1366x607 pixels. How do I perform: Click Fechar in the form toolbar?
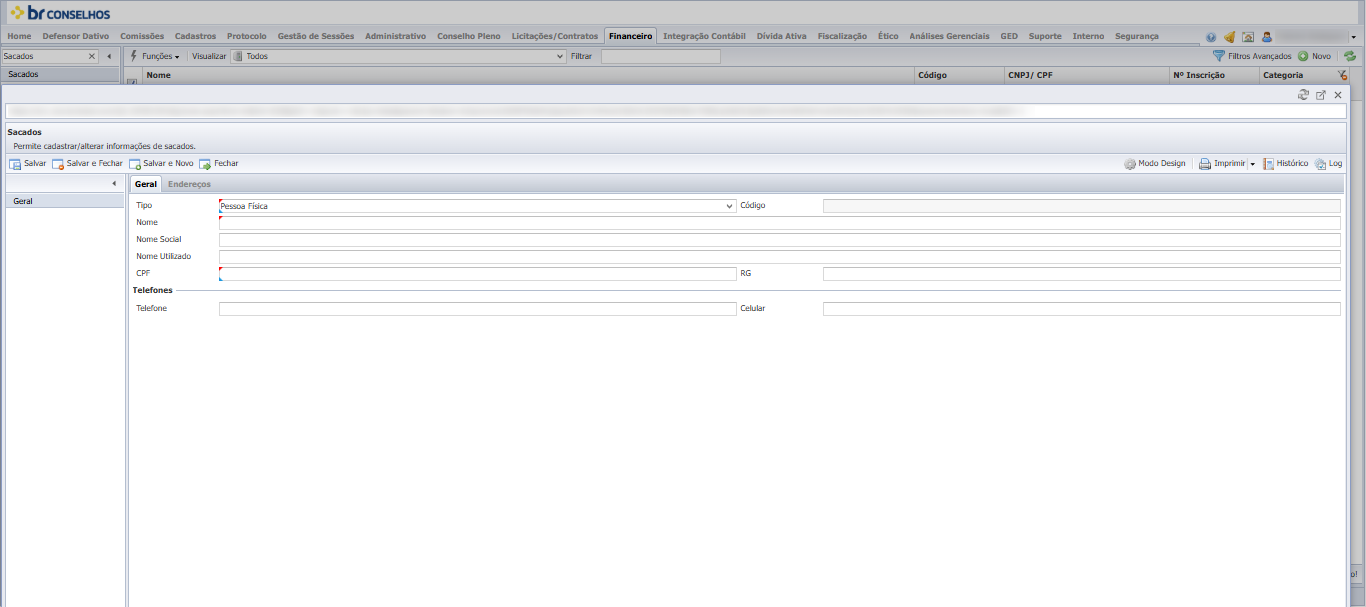point(219,164)
